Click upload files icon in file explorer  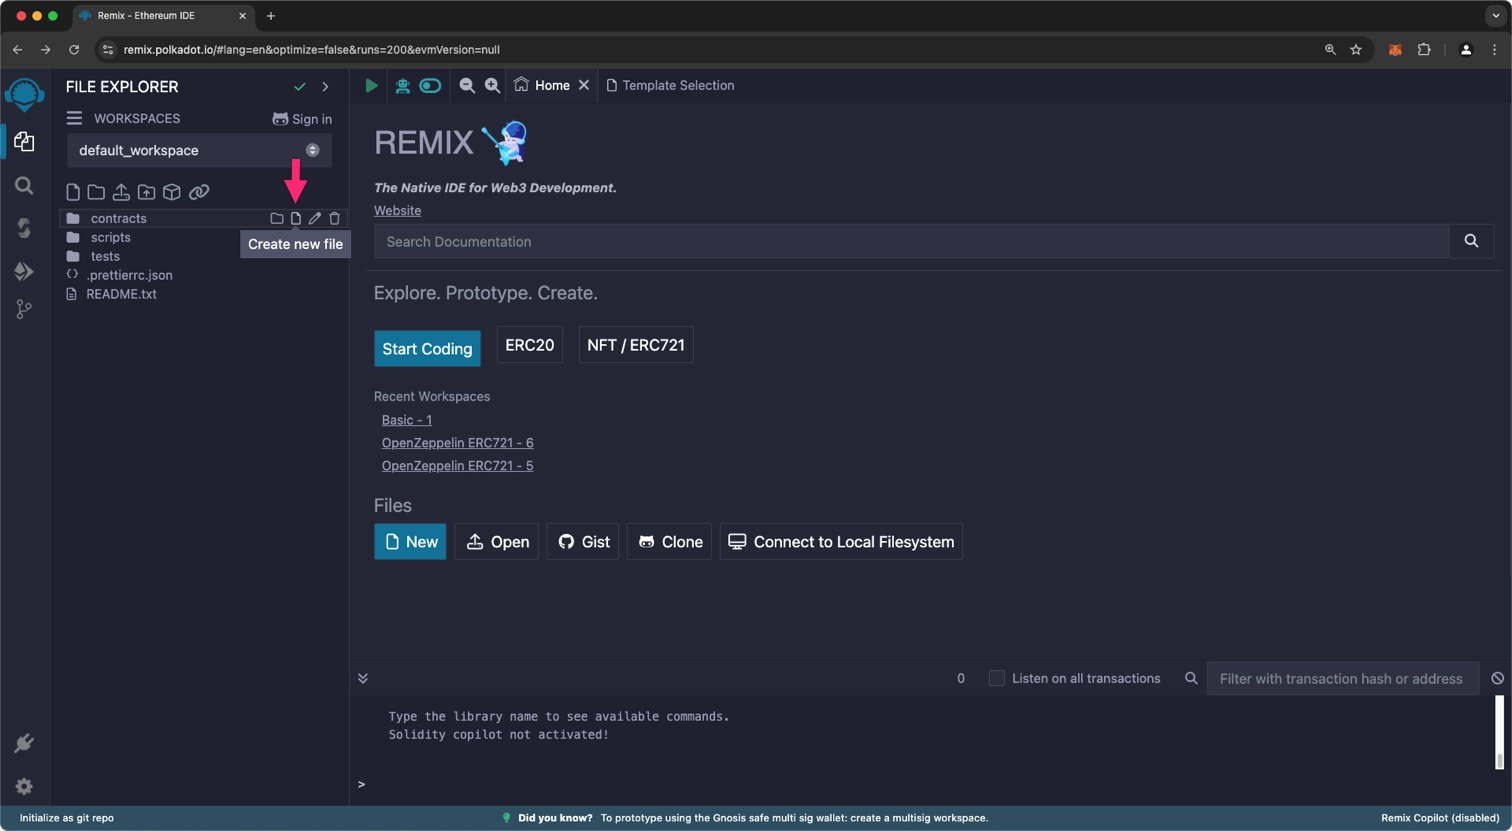[121, 192]
